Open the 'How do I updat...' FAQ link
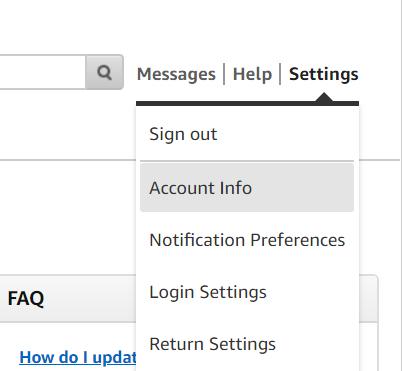Screen dimensions: 402x371 tap(78, 358)
